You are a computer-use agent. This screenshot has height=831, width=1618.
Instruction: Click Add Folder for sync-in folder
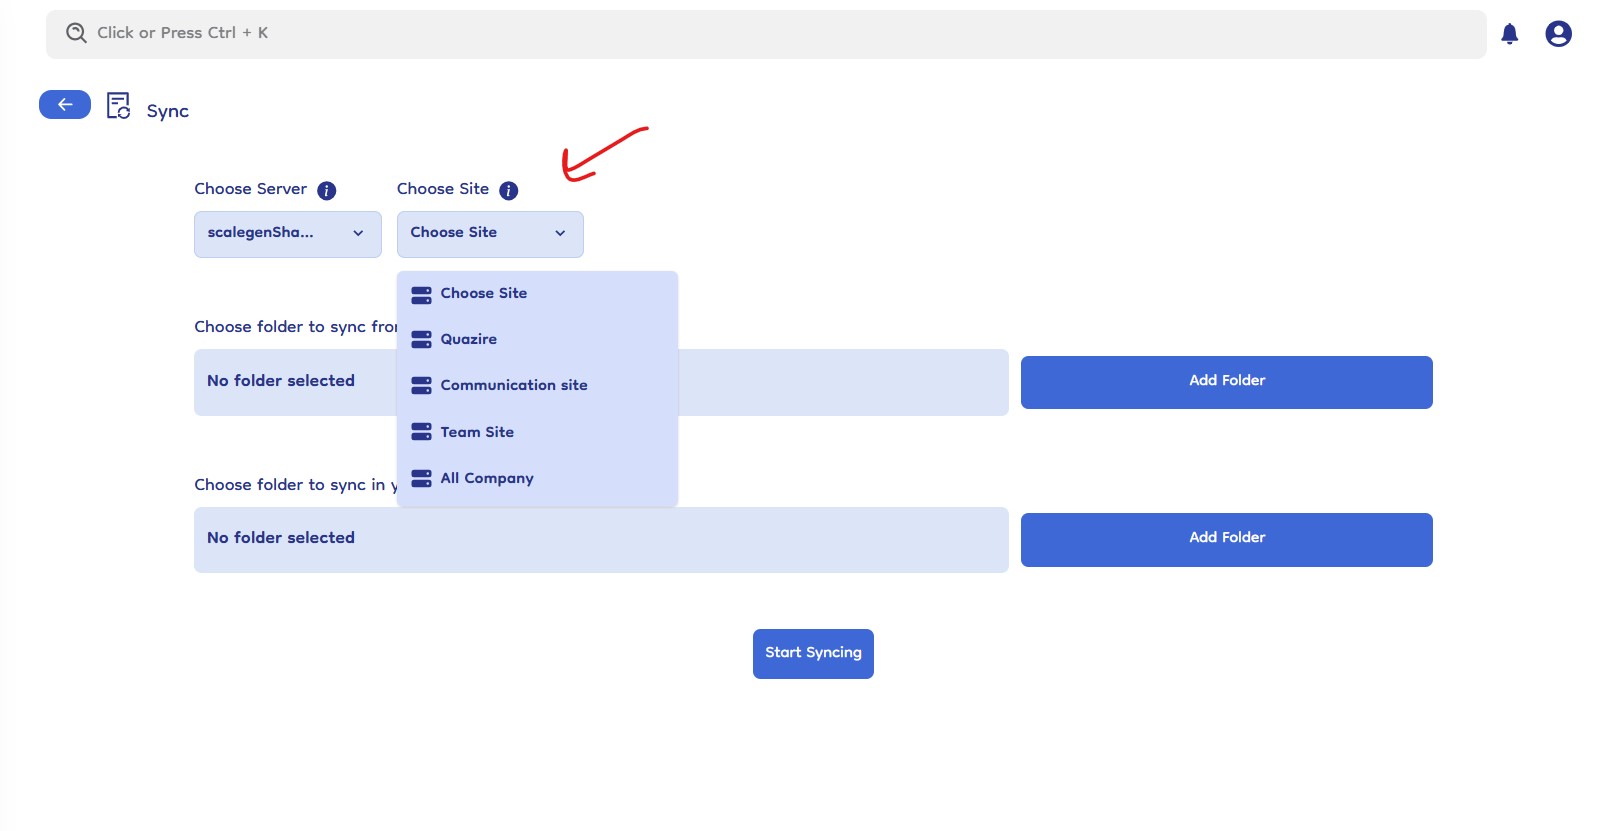1226,539
